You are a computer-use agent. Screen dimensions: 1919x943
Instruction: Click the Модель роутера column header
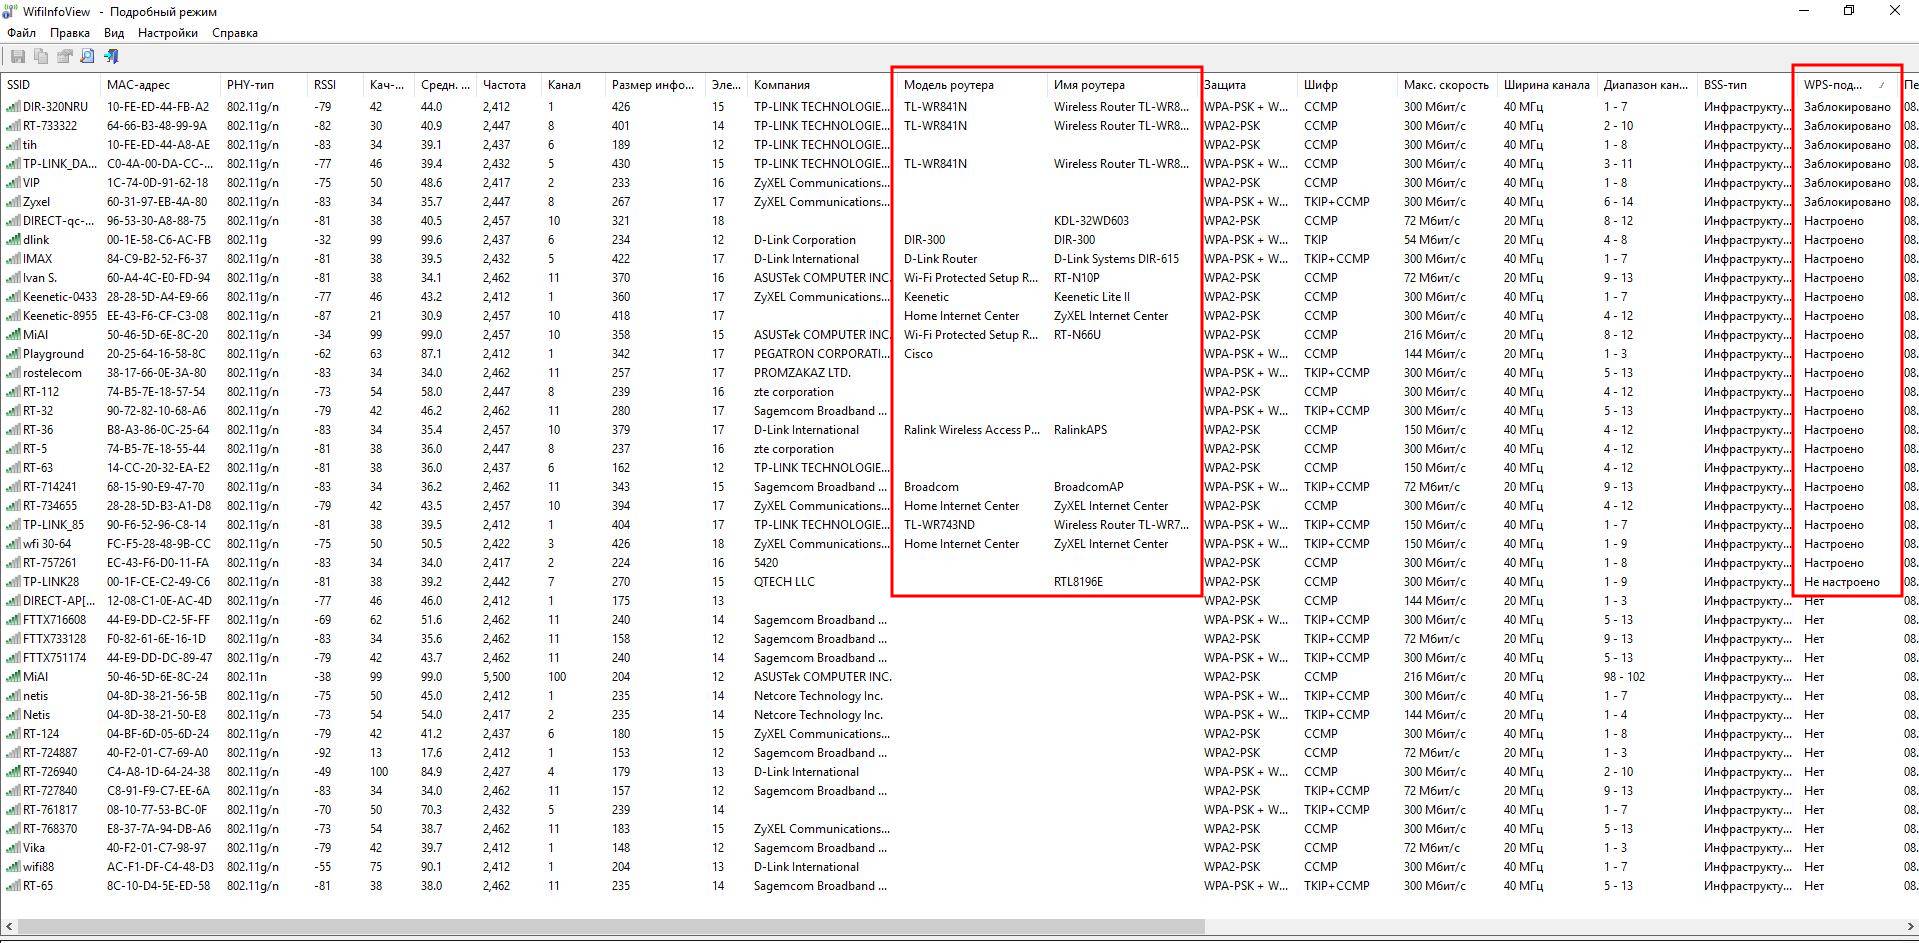[x=948, y=85]
